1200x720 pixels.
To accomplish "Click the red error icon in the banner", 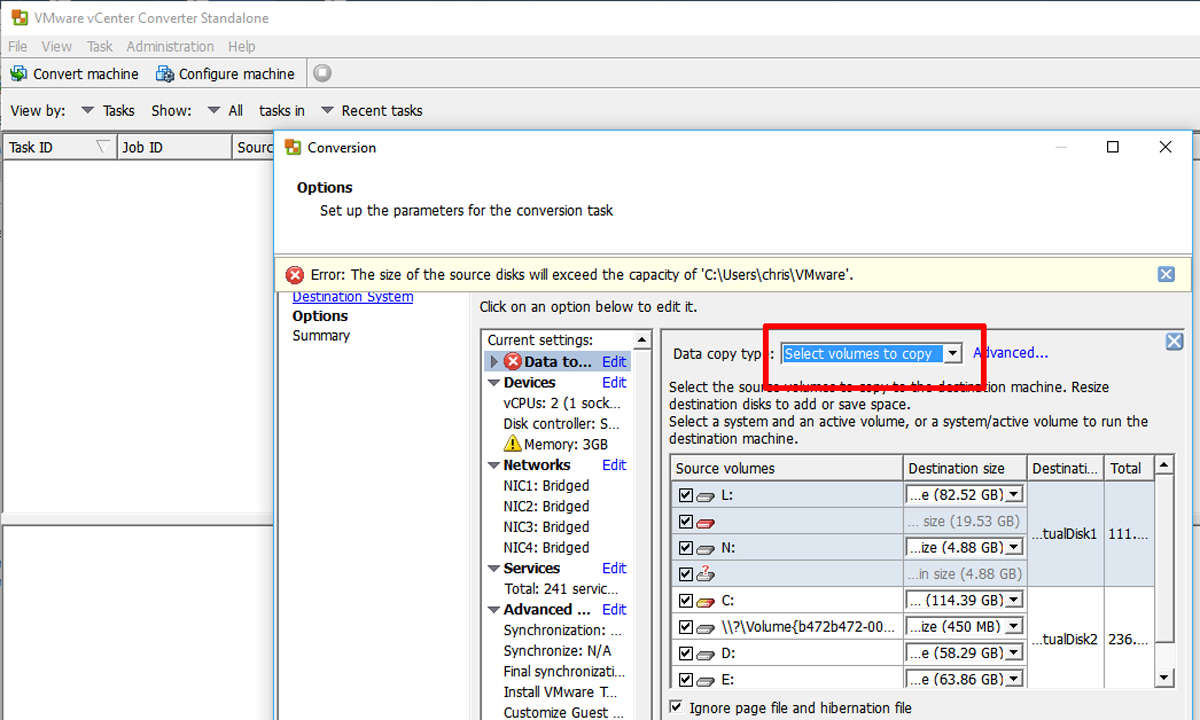I will (295, 275).
